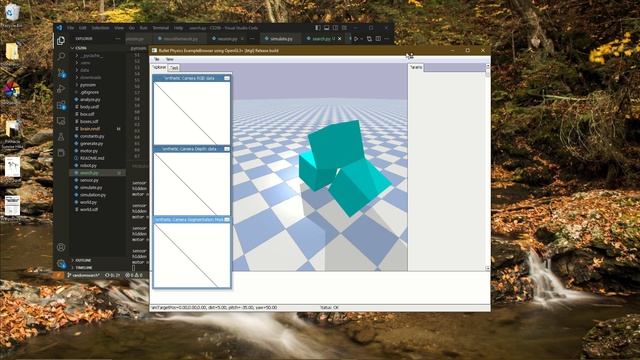Open the Pinwheel app desktop icon
This screenshot has height=360, width=640.
coord(12,89)
